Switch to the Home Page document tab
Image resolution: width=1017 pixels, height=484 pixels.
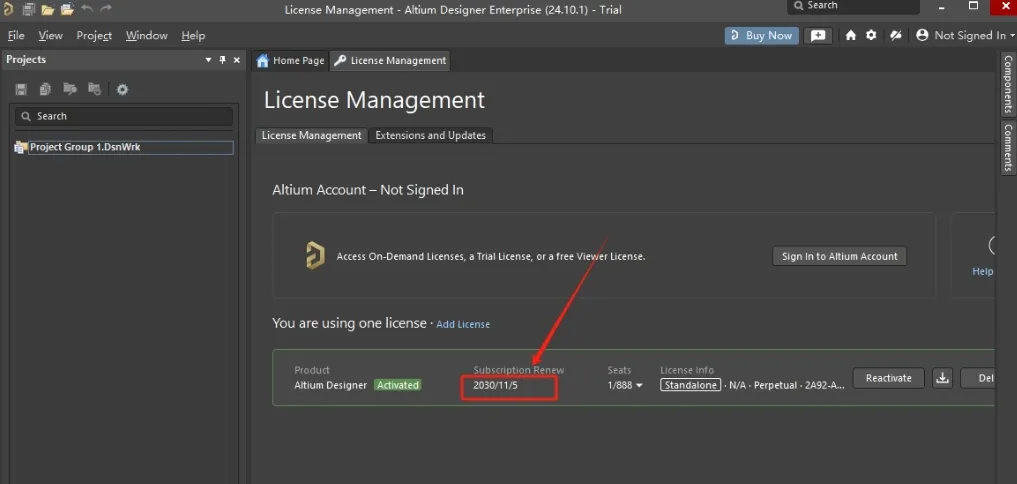pyautogui.click(x=290, y=60)
